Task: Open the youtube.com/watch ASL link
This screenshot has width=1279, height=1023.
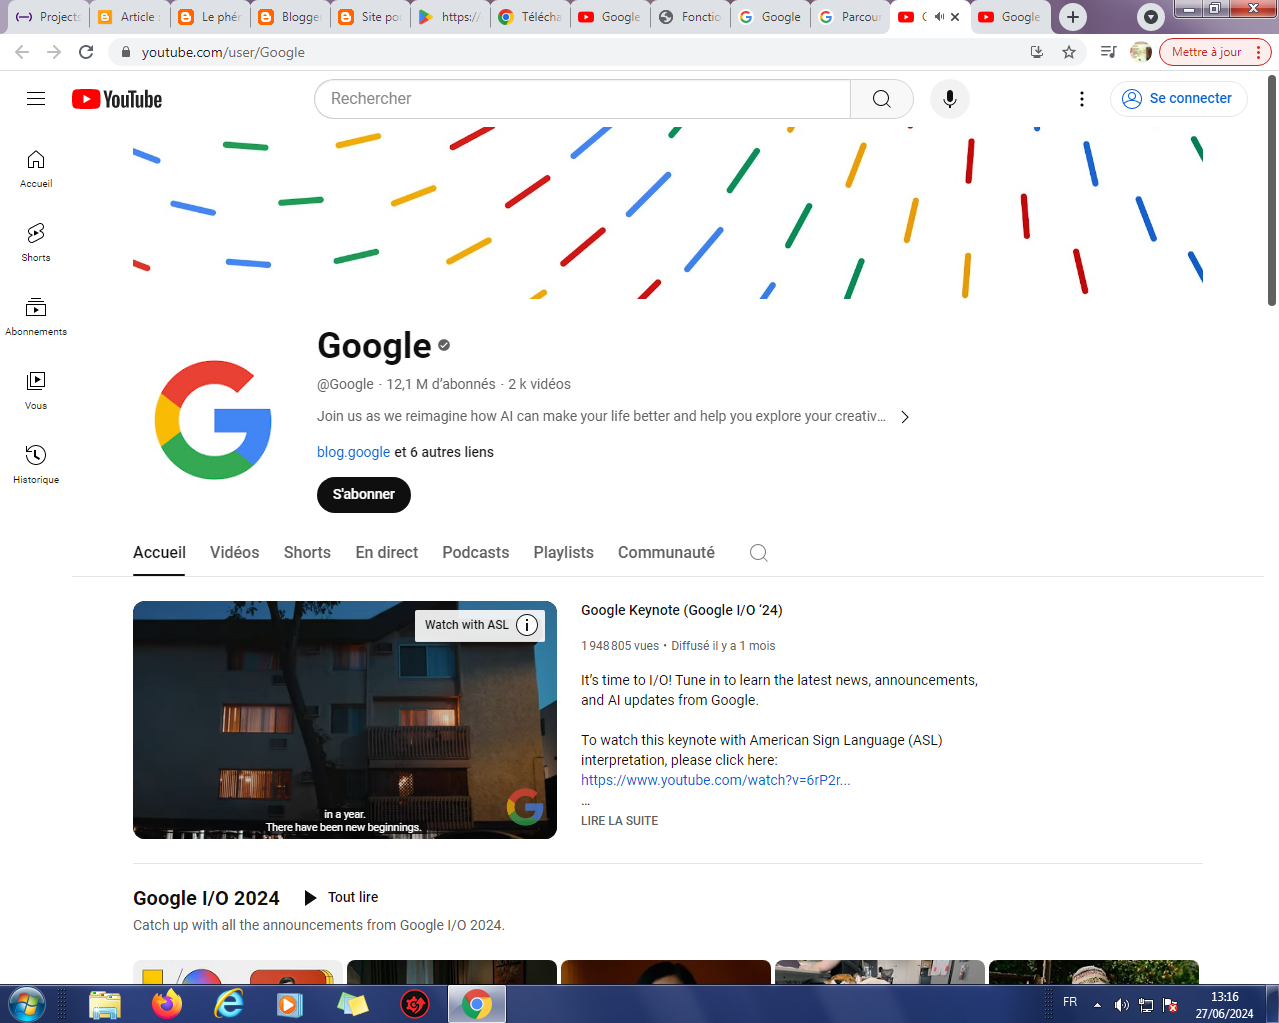Action: click(715, 780)
